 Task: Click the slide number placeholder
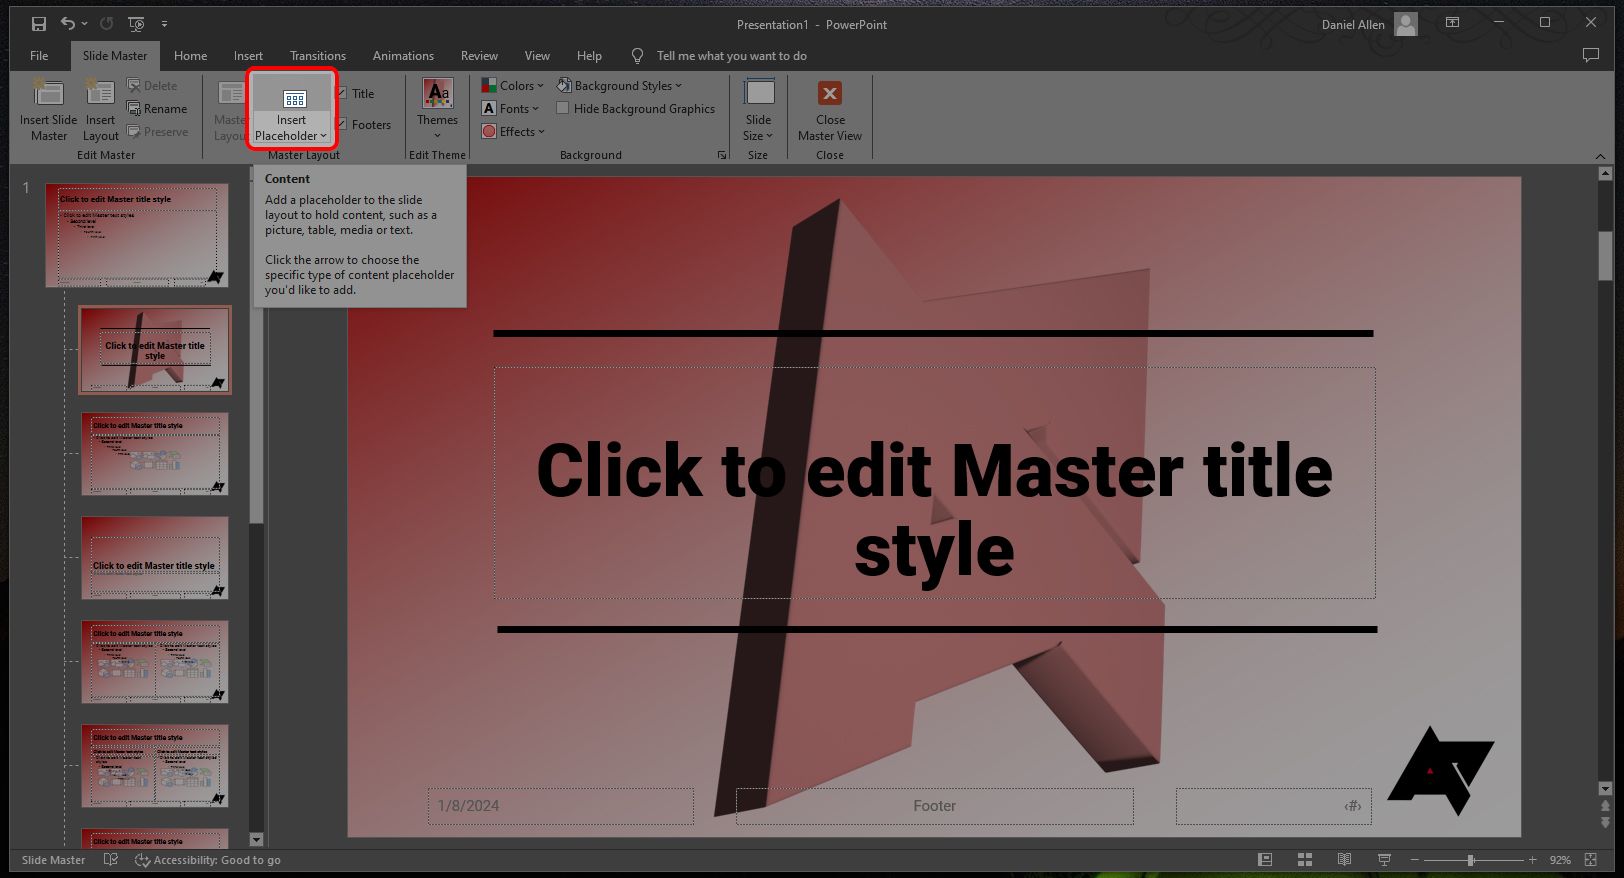click(1273, 806)
